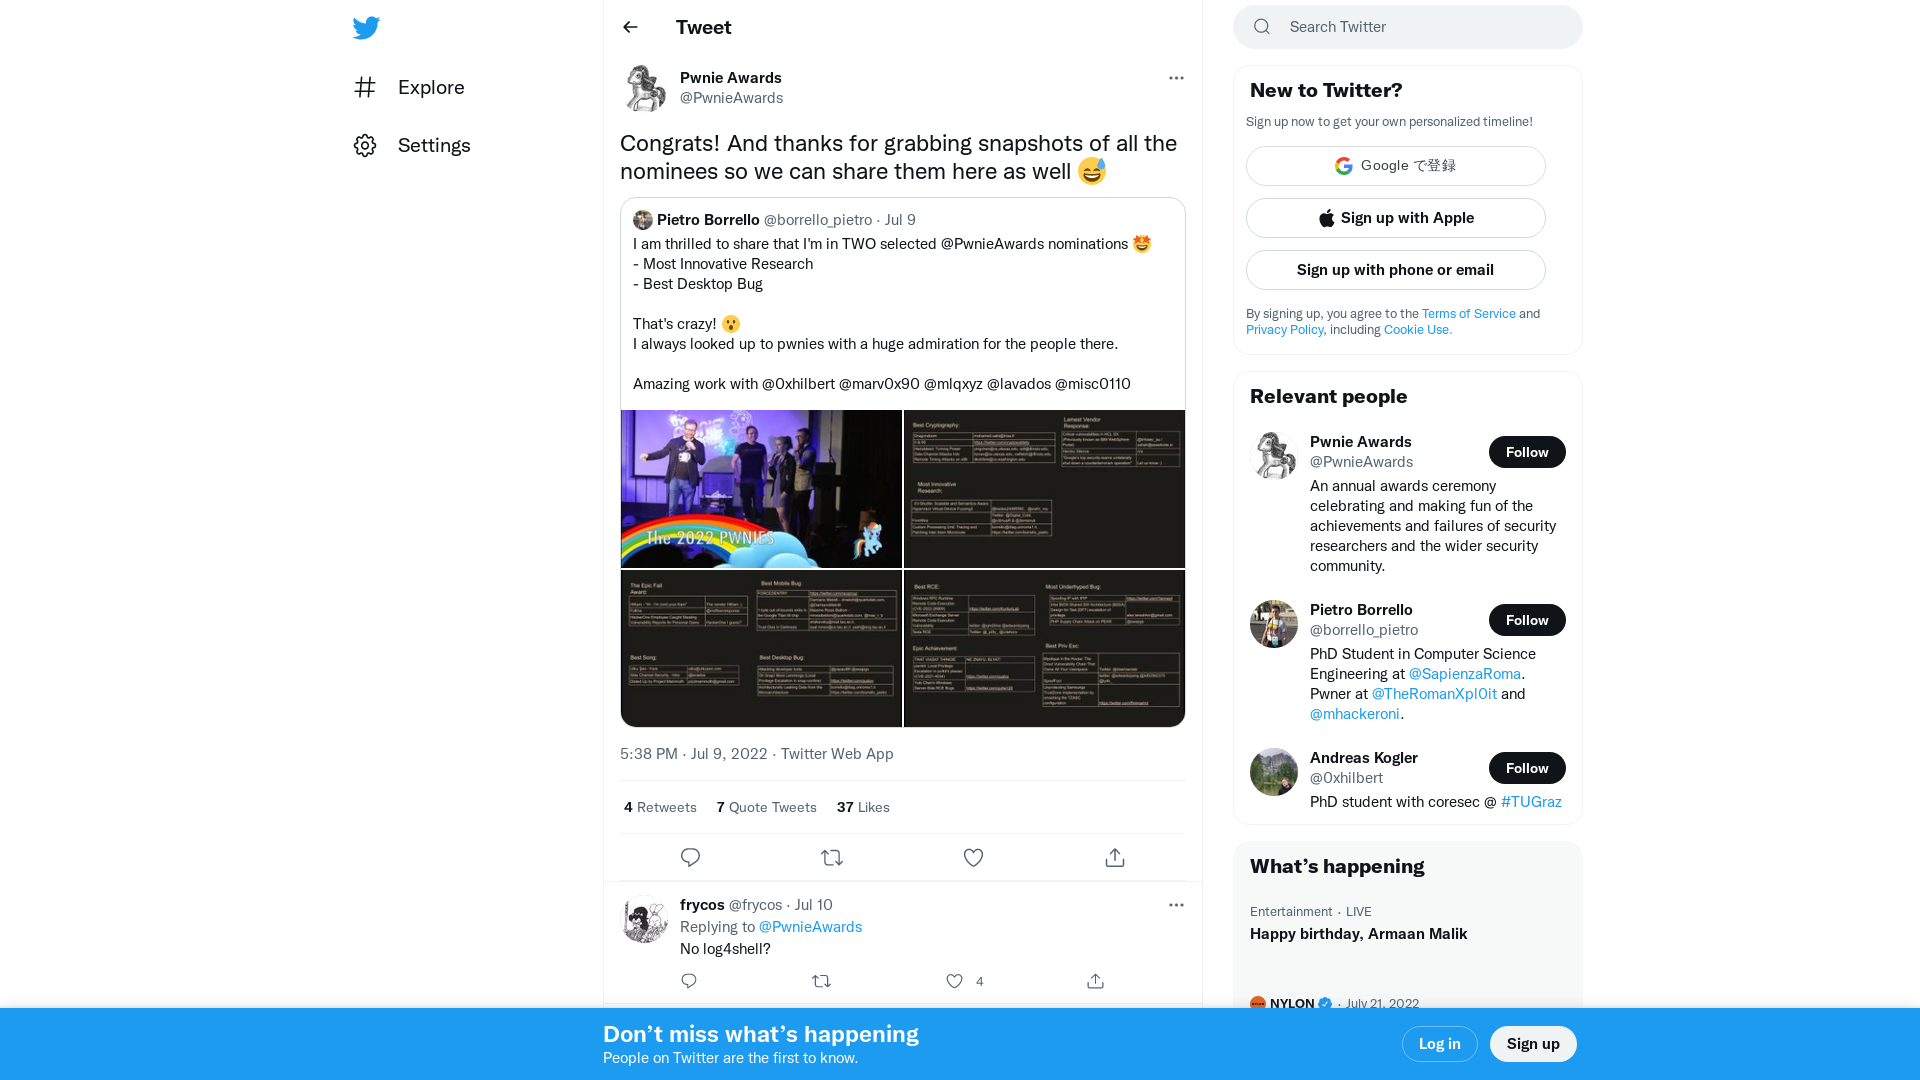This screenshot has height=1080, width=1920.
Task: Retweet the frycos reply
Action: (x=822, y=981)
